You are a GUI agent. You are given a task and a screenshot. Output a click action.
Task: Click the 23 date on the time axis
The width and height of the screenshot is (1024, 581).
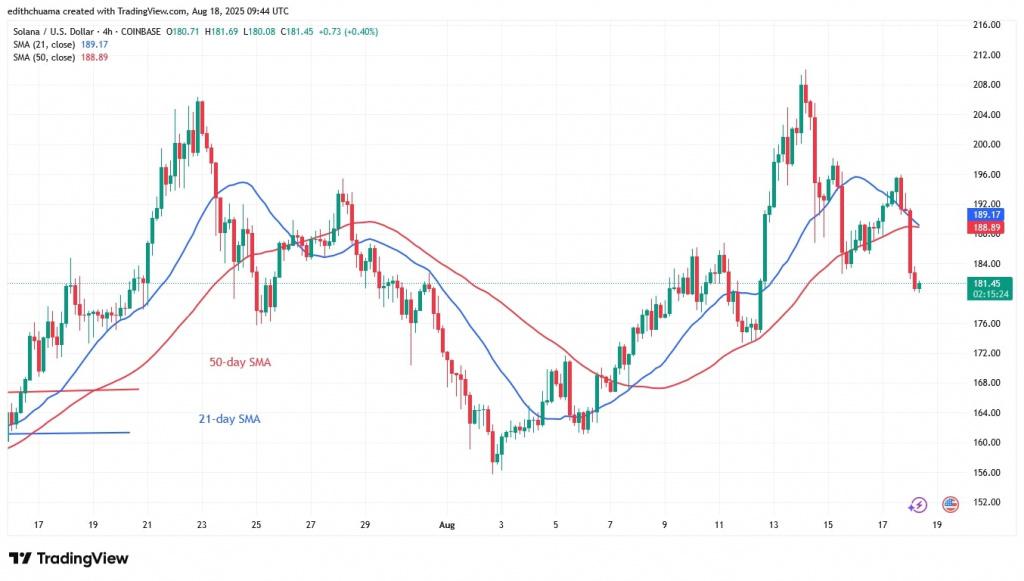(201, 523)
